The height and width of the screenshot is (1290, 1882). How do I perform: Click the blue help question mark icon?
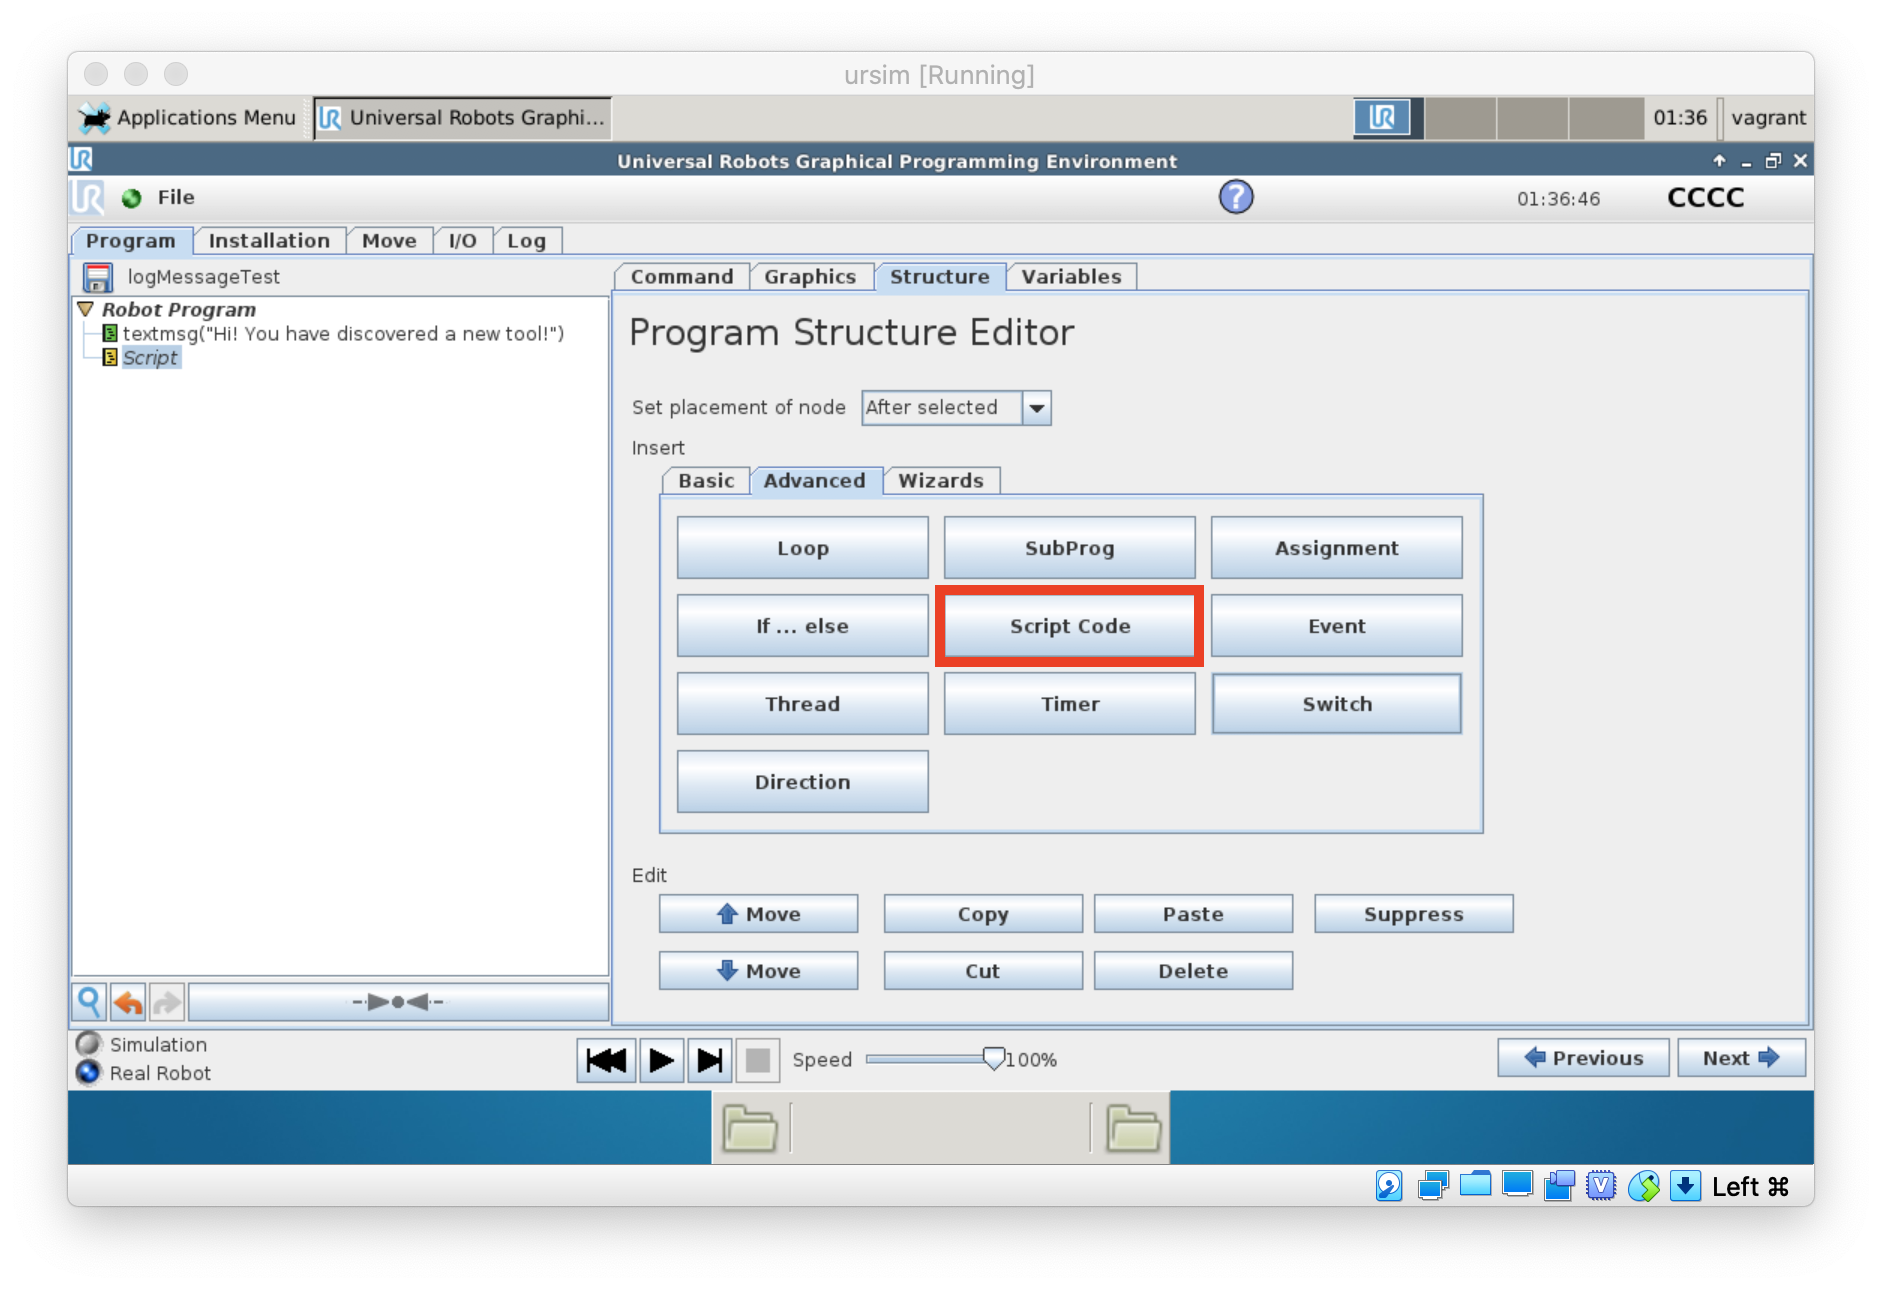[x=1235, y=197]
